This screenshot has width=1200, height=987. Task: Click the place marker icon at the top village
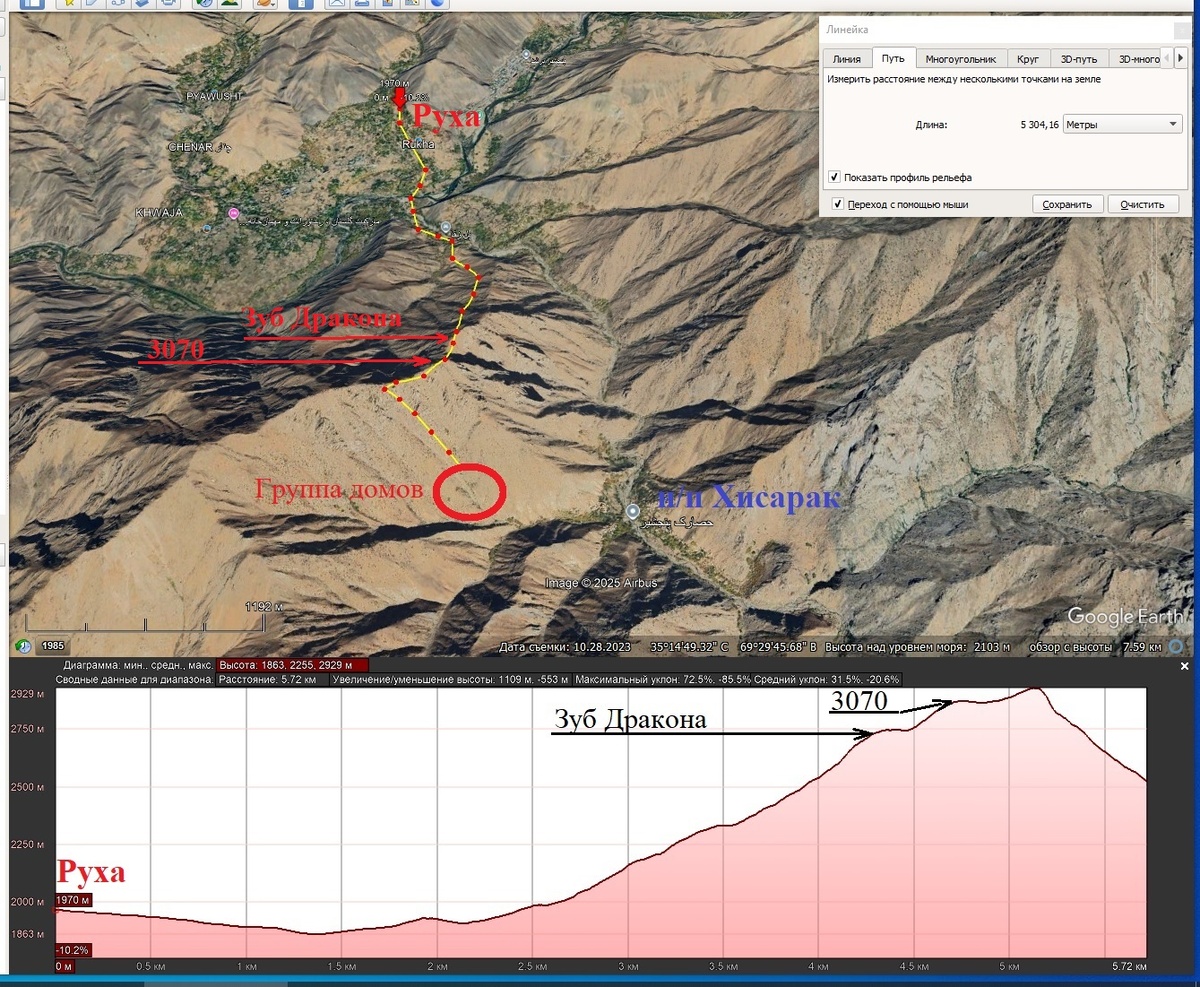(x=527, y=53)
